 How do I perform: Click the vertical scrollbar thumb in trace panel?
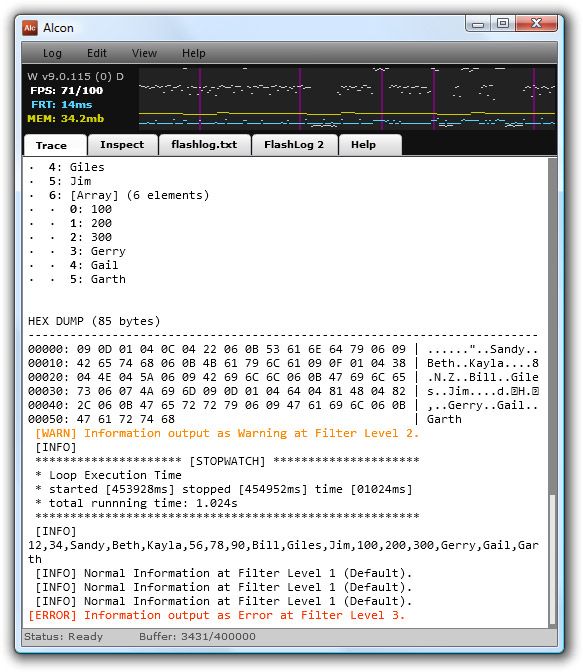point(553,559)
